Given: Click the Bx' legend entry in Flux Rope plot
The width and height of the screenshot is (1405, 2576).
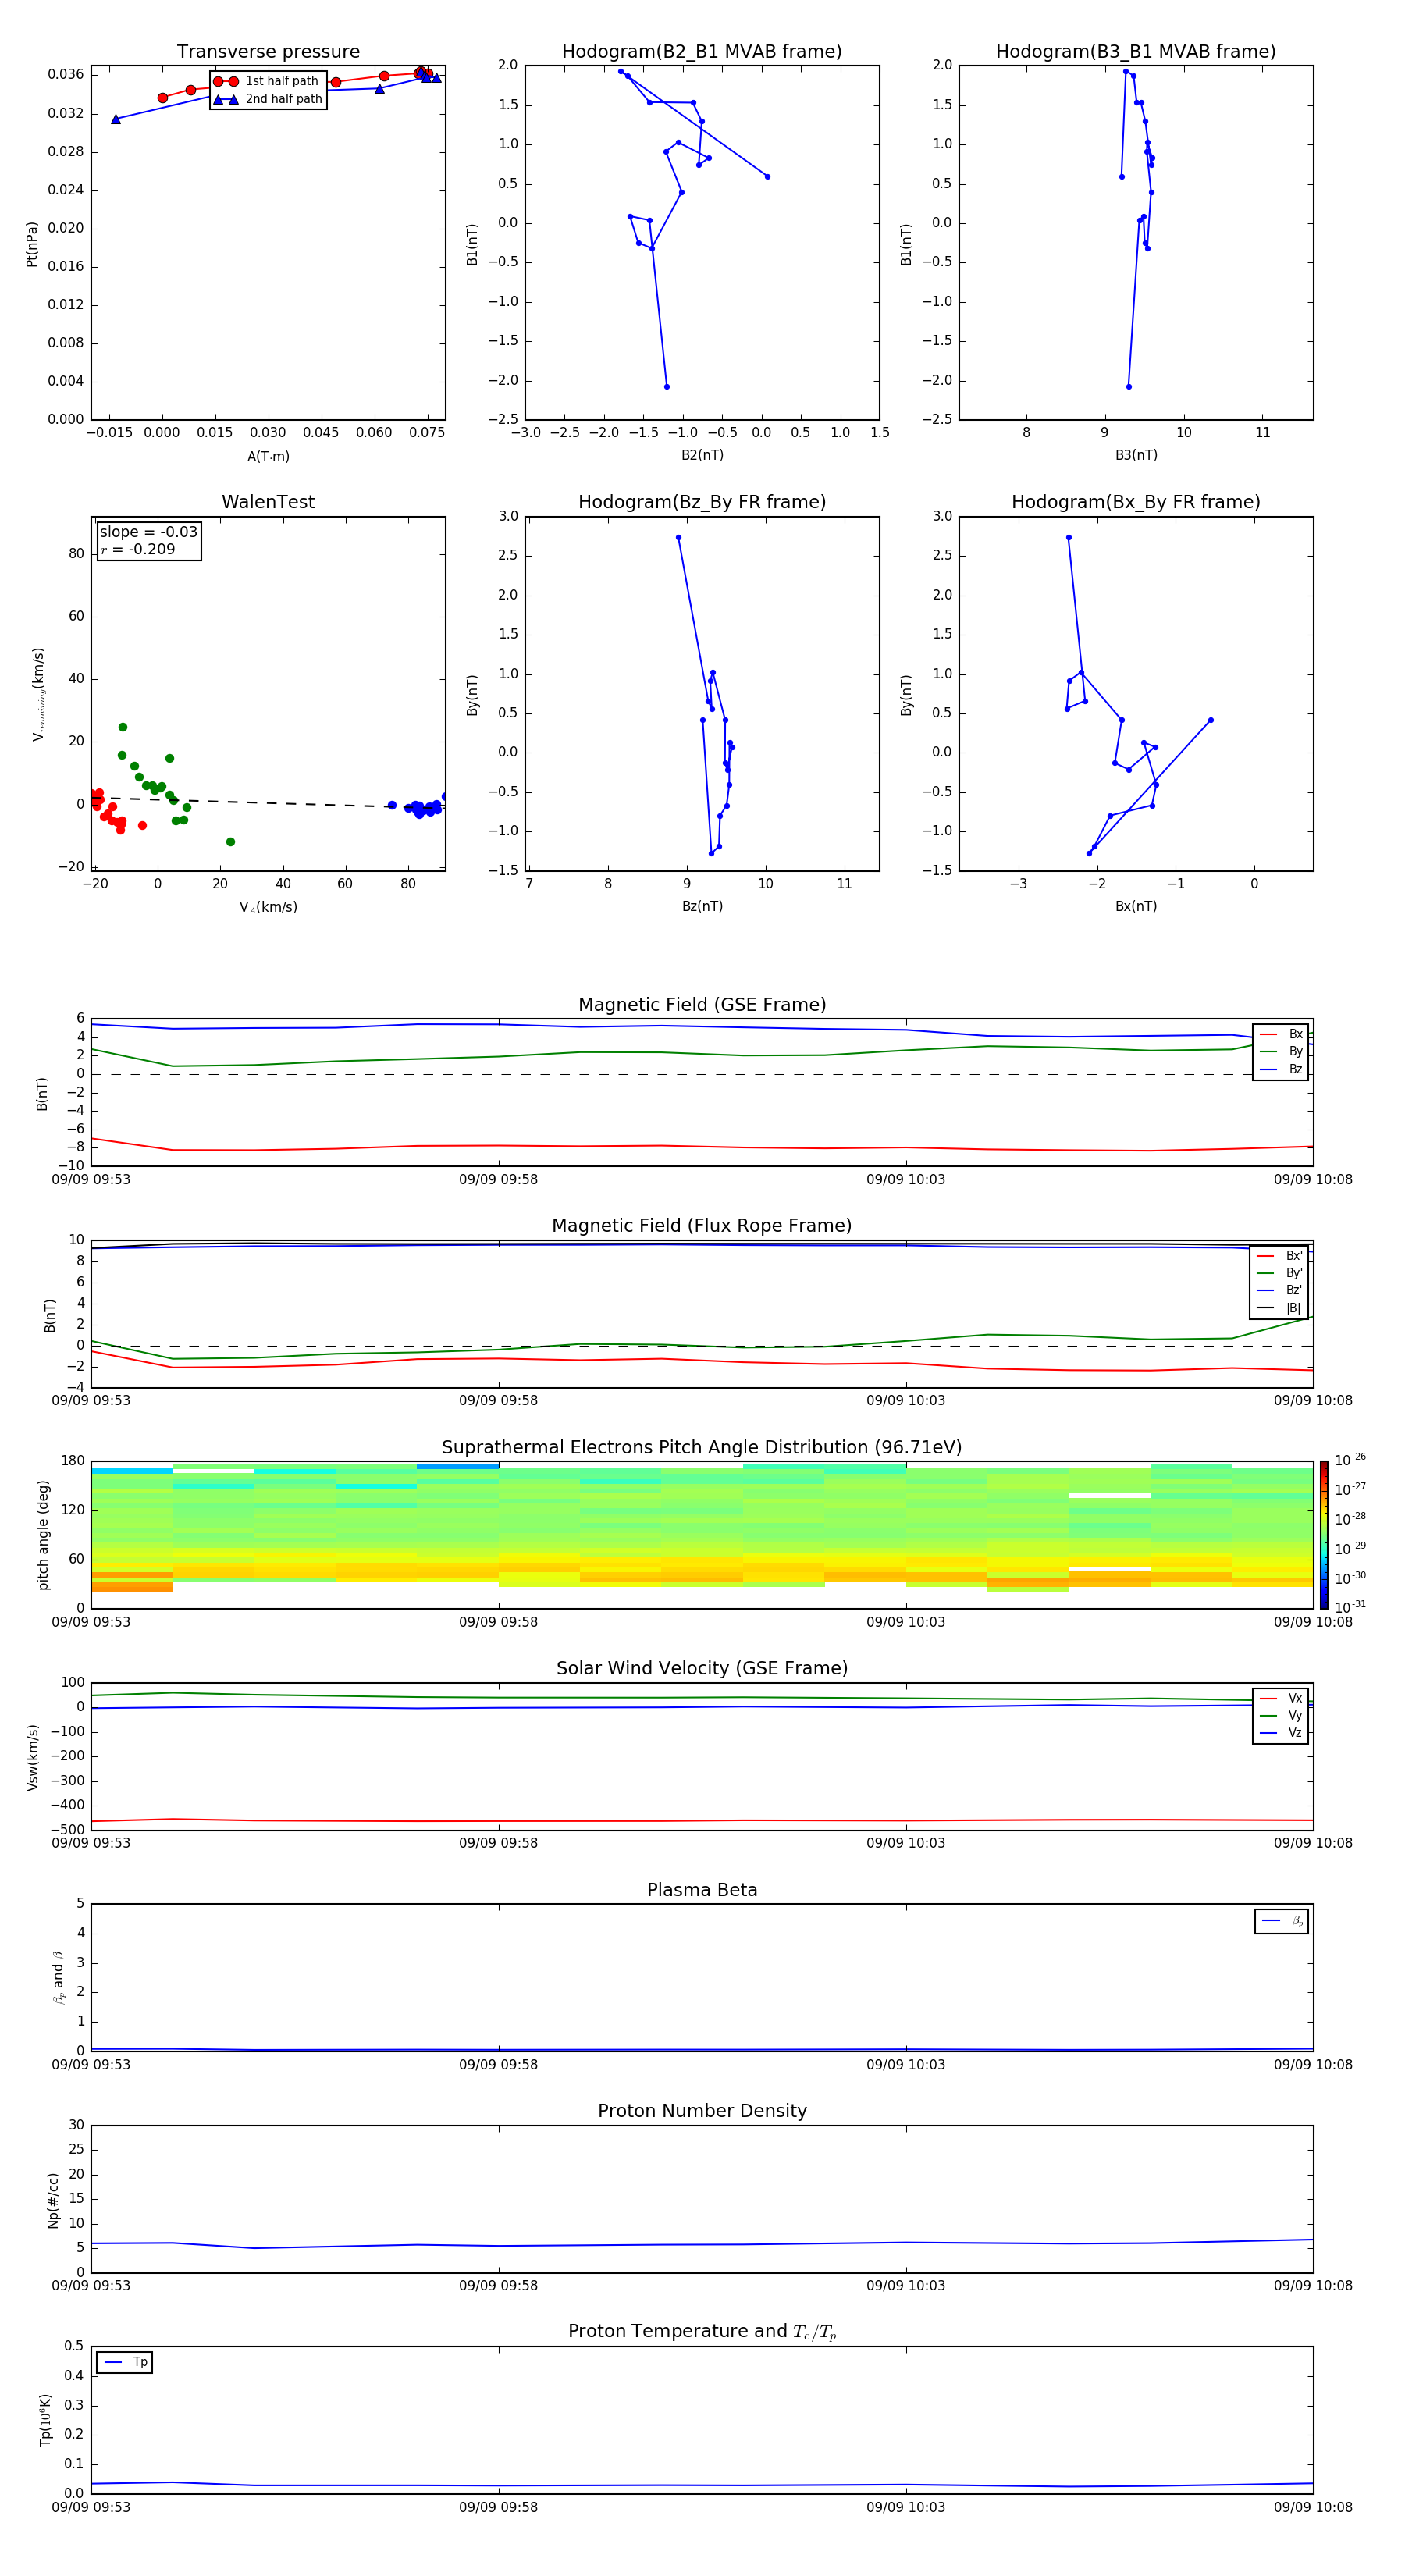Looking at the screenshot, I should (1280, 1256).
